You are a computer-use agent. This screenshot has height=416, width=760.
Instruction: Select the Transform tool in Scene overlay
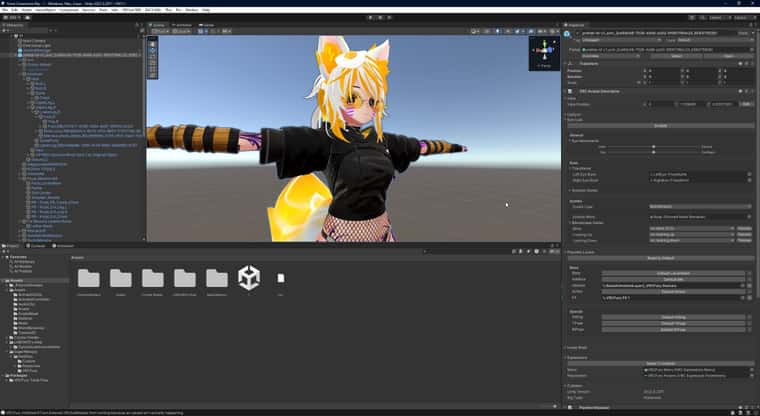click(153, 76)
